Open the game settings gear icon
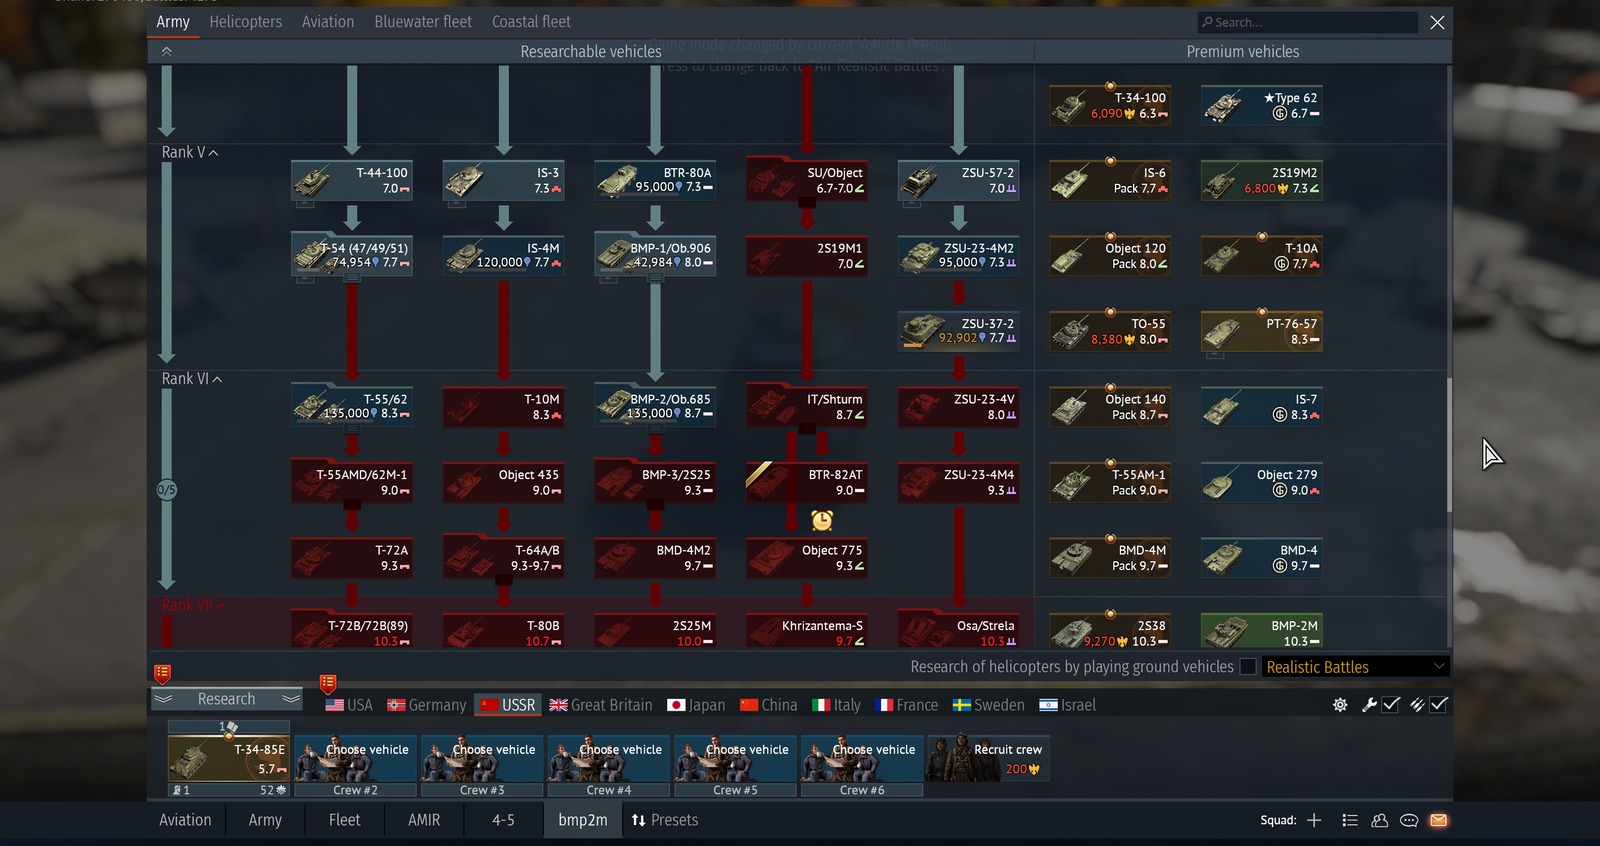The height and width of the screenshot is (846, 1600). tap(1340, 705)
